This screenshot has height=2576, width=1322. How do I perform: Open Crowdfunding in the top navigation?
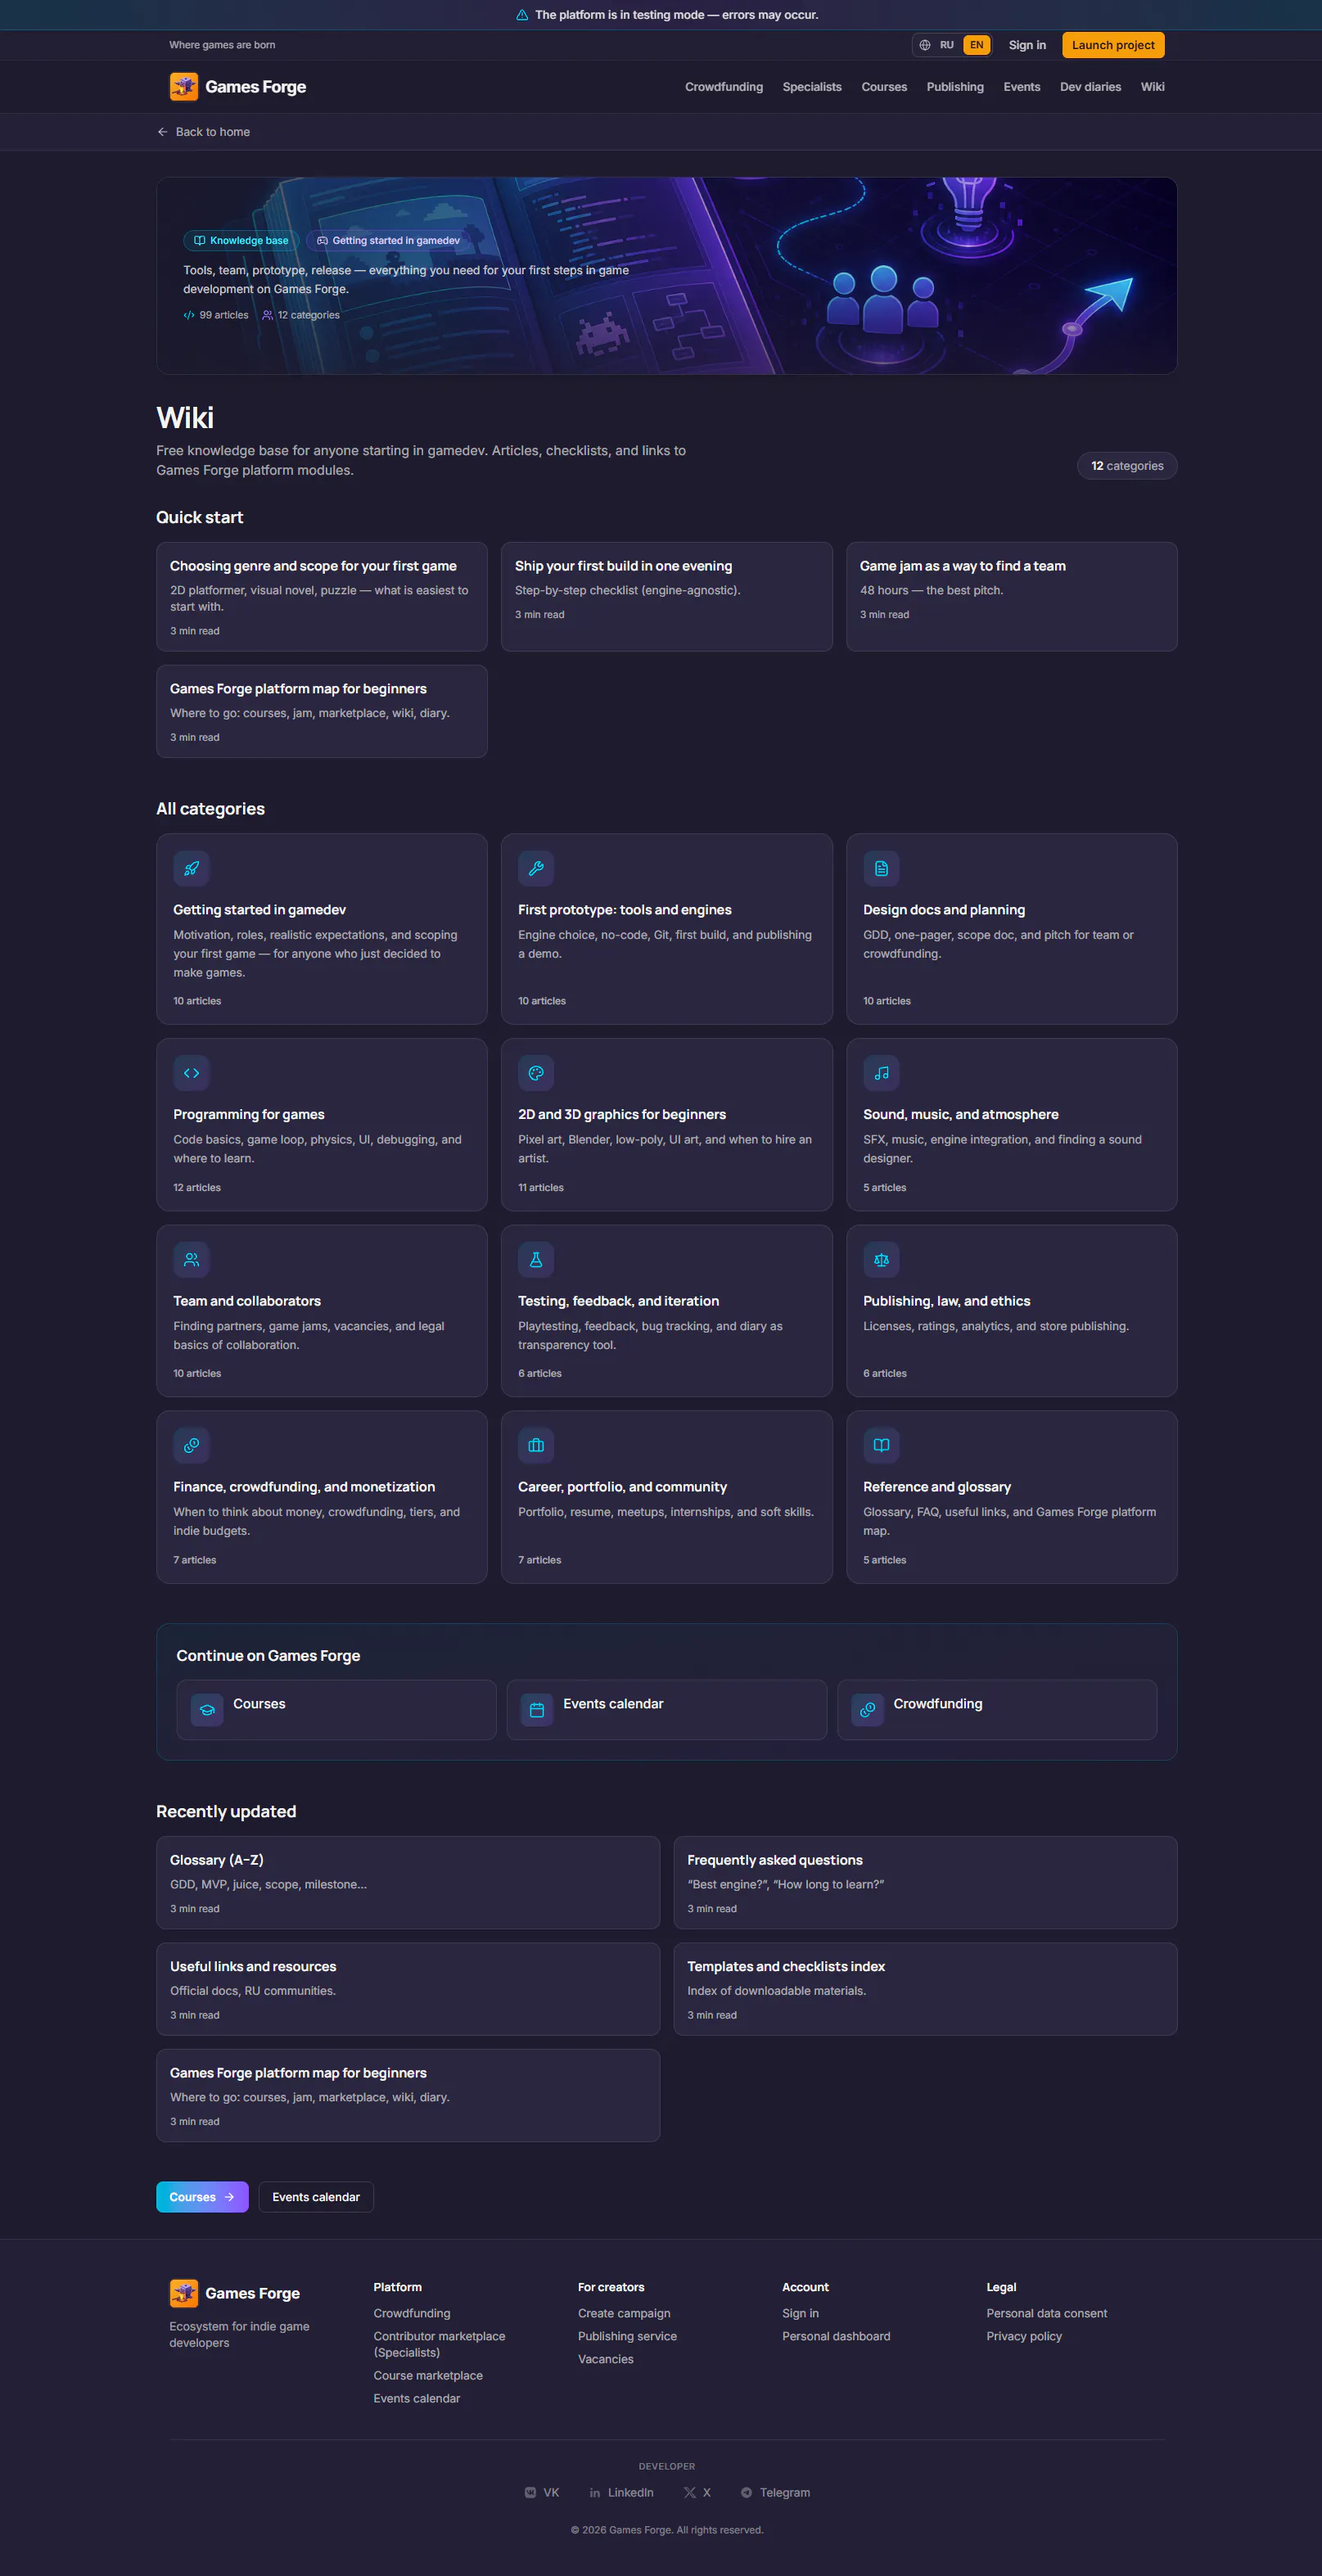pyautogui.click(x=724, y=87)
